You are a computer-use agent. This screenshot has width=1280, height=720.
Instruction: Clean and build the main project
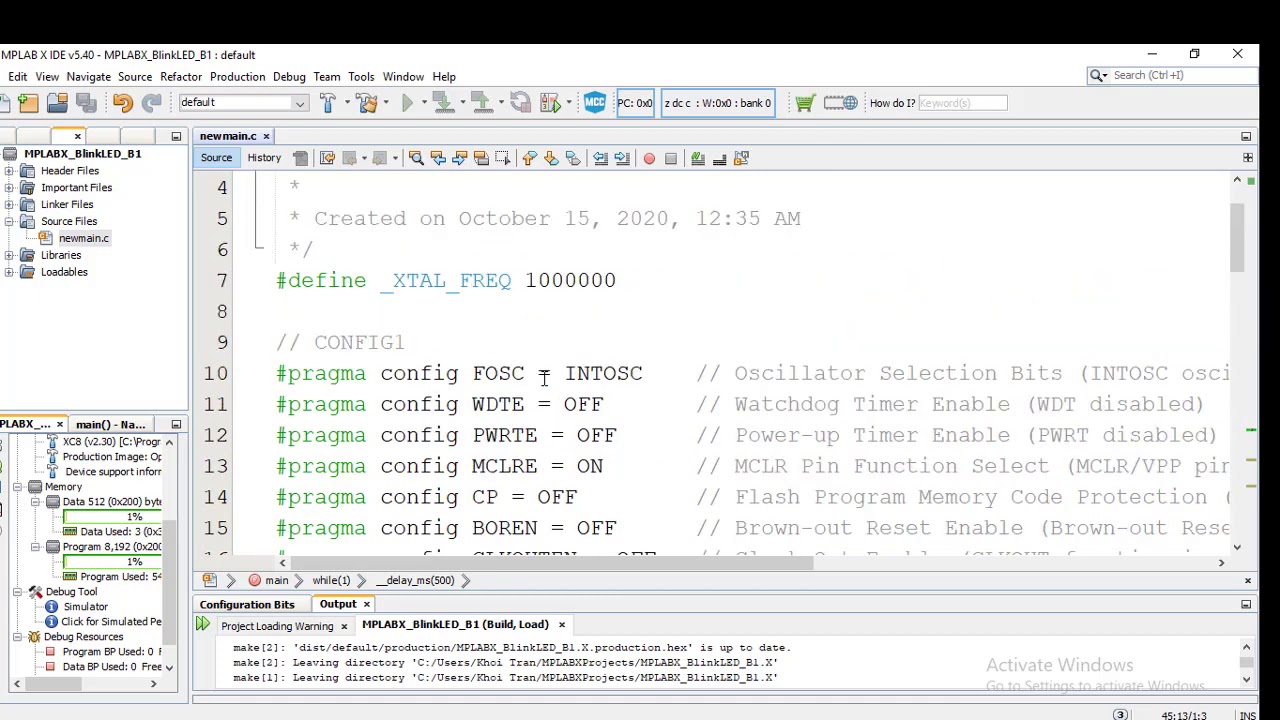[x=367, y=103]
